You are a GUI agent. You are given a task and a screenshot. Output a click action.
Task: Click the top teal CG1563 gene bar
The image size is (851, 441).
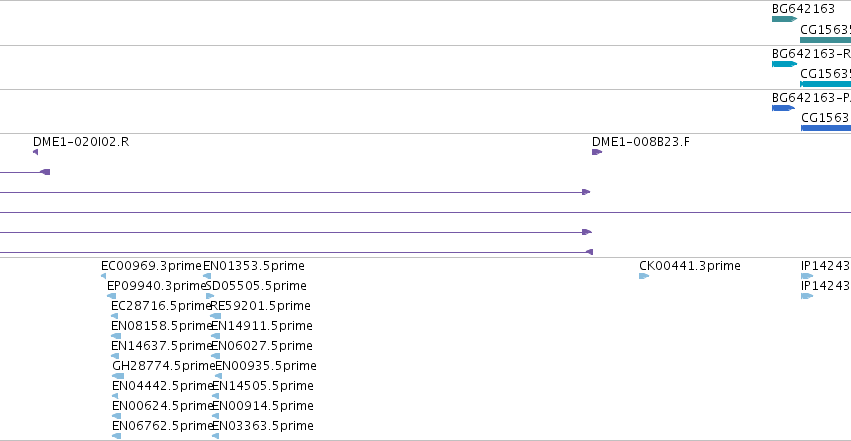(x=825, y=40)
